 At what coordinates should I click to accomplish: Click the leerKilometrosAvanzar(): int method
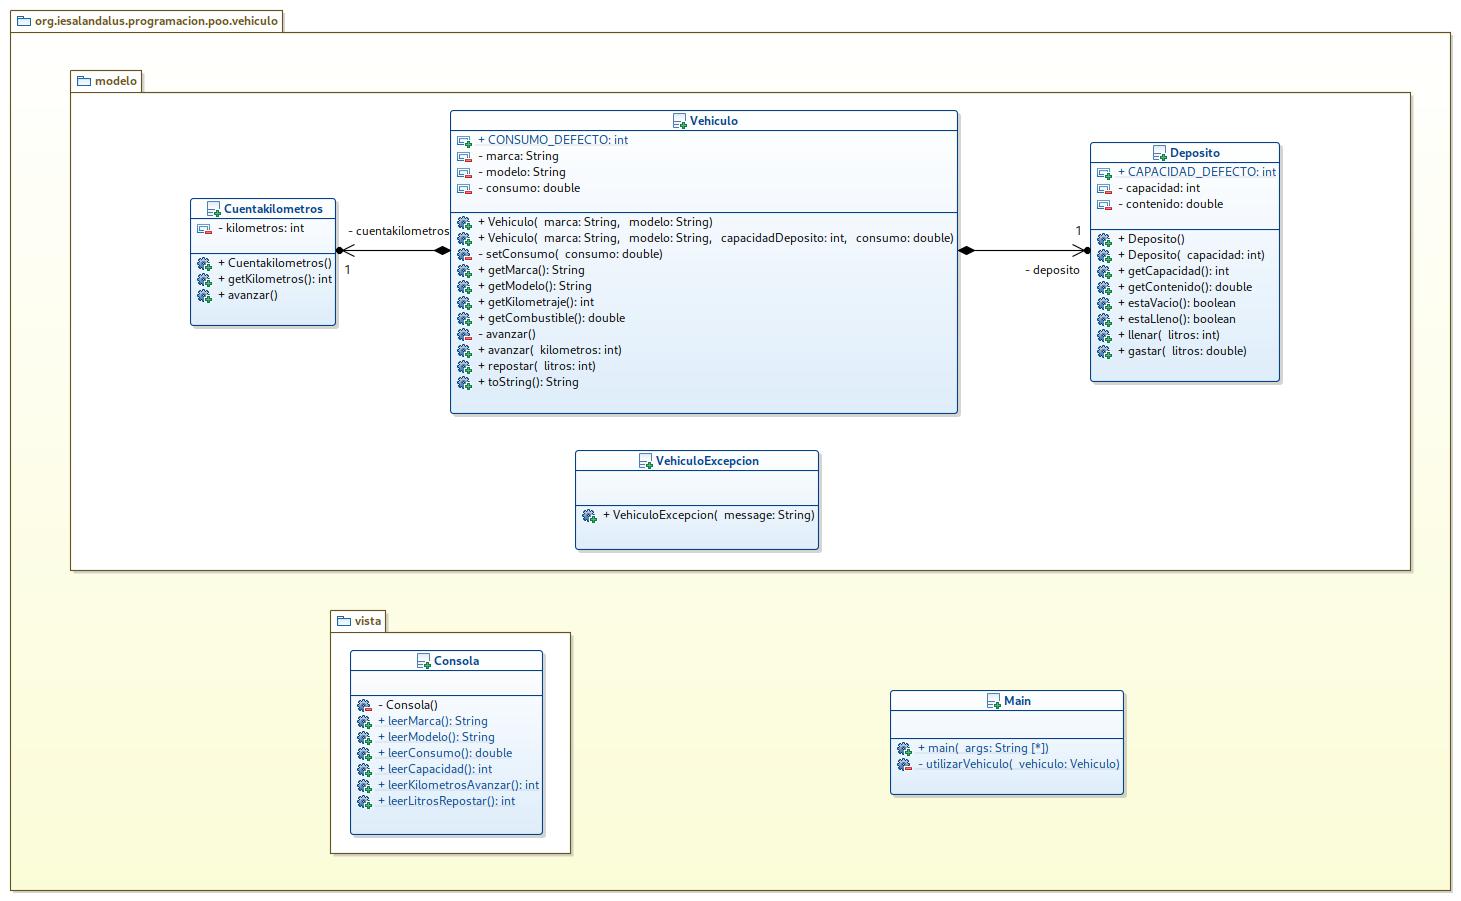(458, 785)
